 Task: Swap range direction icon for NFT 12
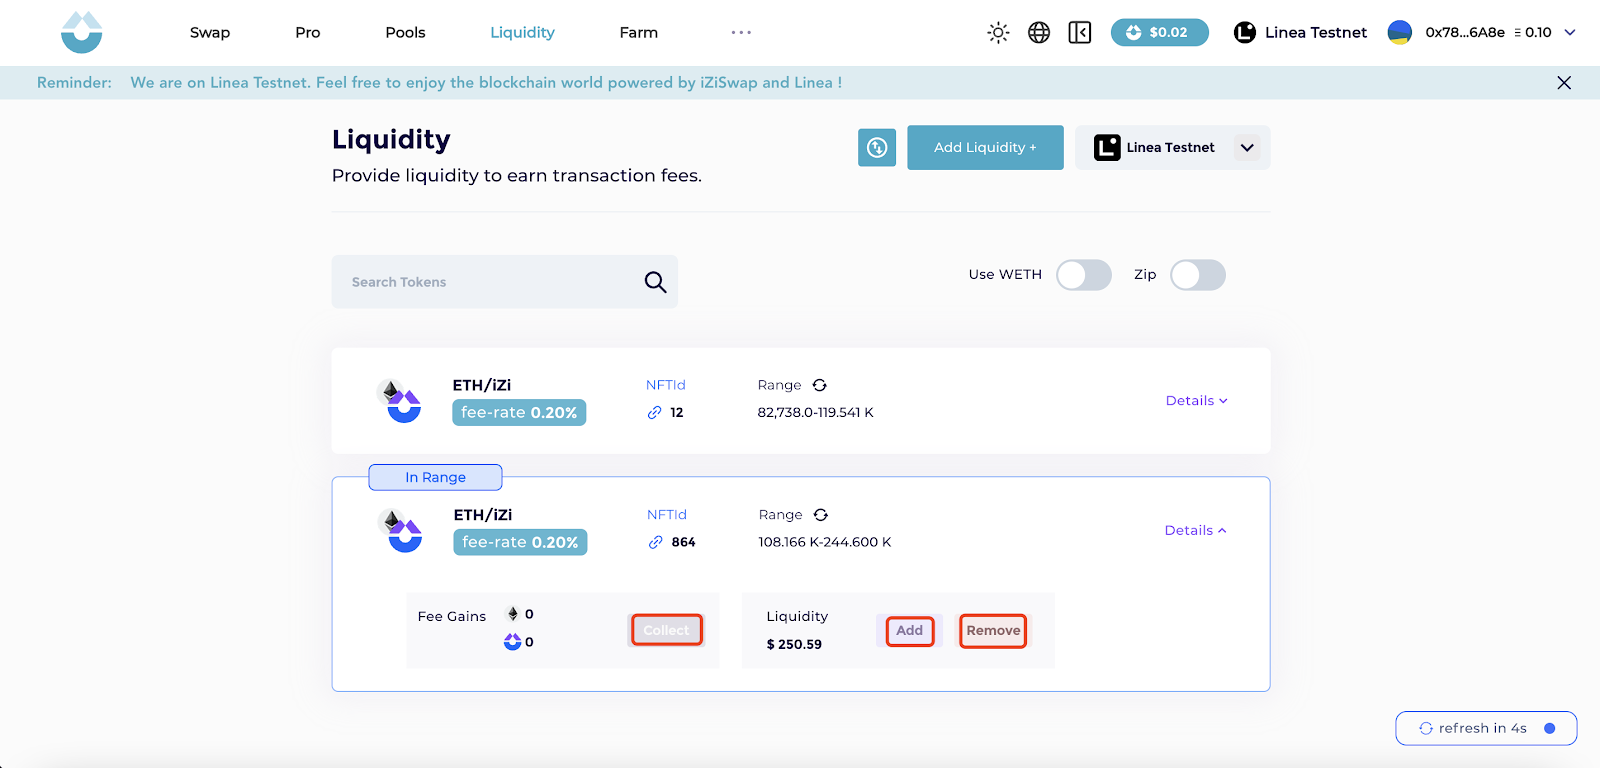pyautogui.click(x=820, y=385)
